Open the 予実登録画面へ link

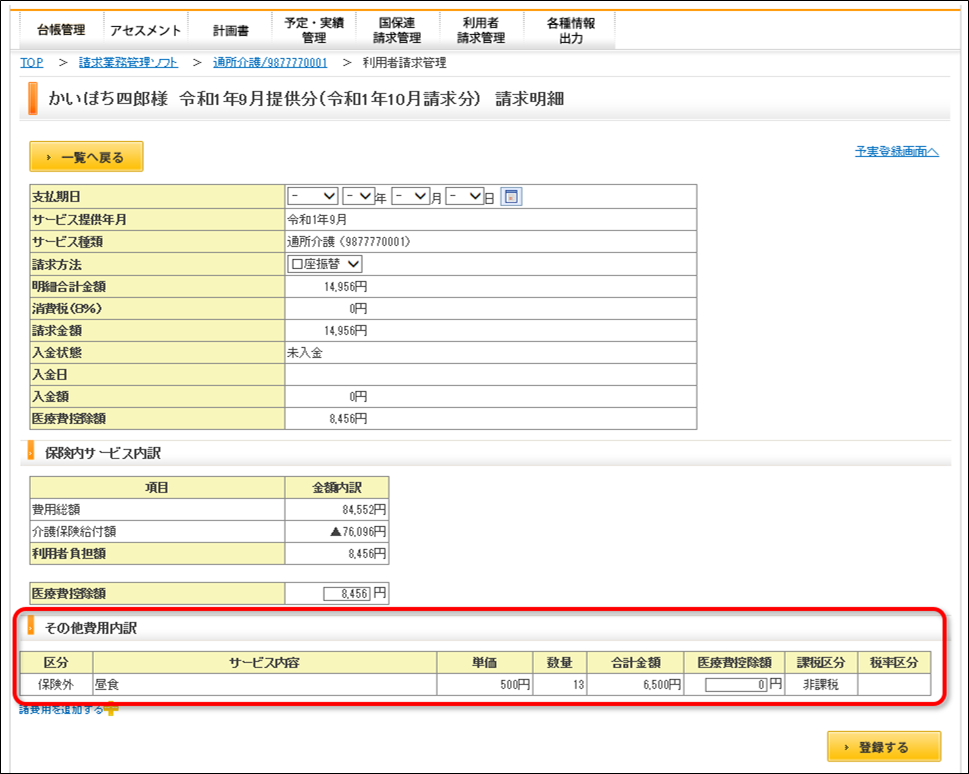pos(897,151)
